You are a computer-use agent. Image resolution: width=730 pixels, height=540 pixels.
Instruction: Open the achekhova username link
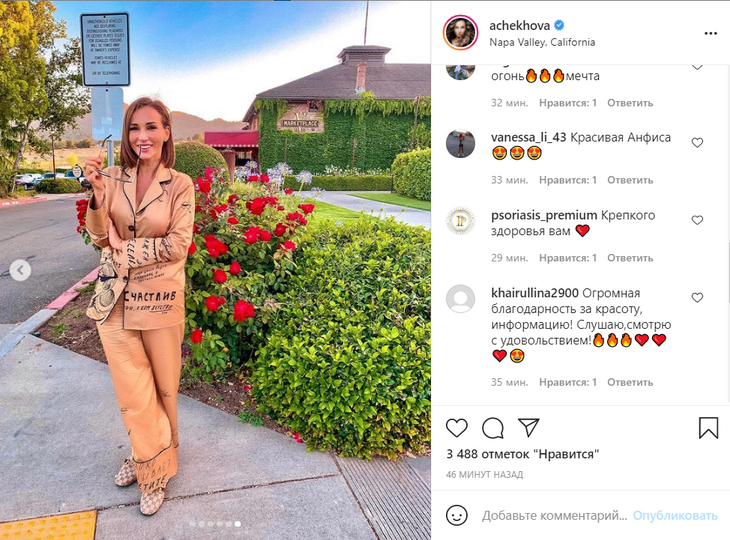pos(520,25)
